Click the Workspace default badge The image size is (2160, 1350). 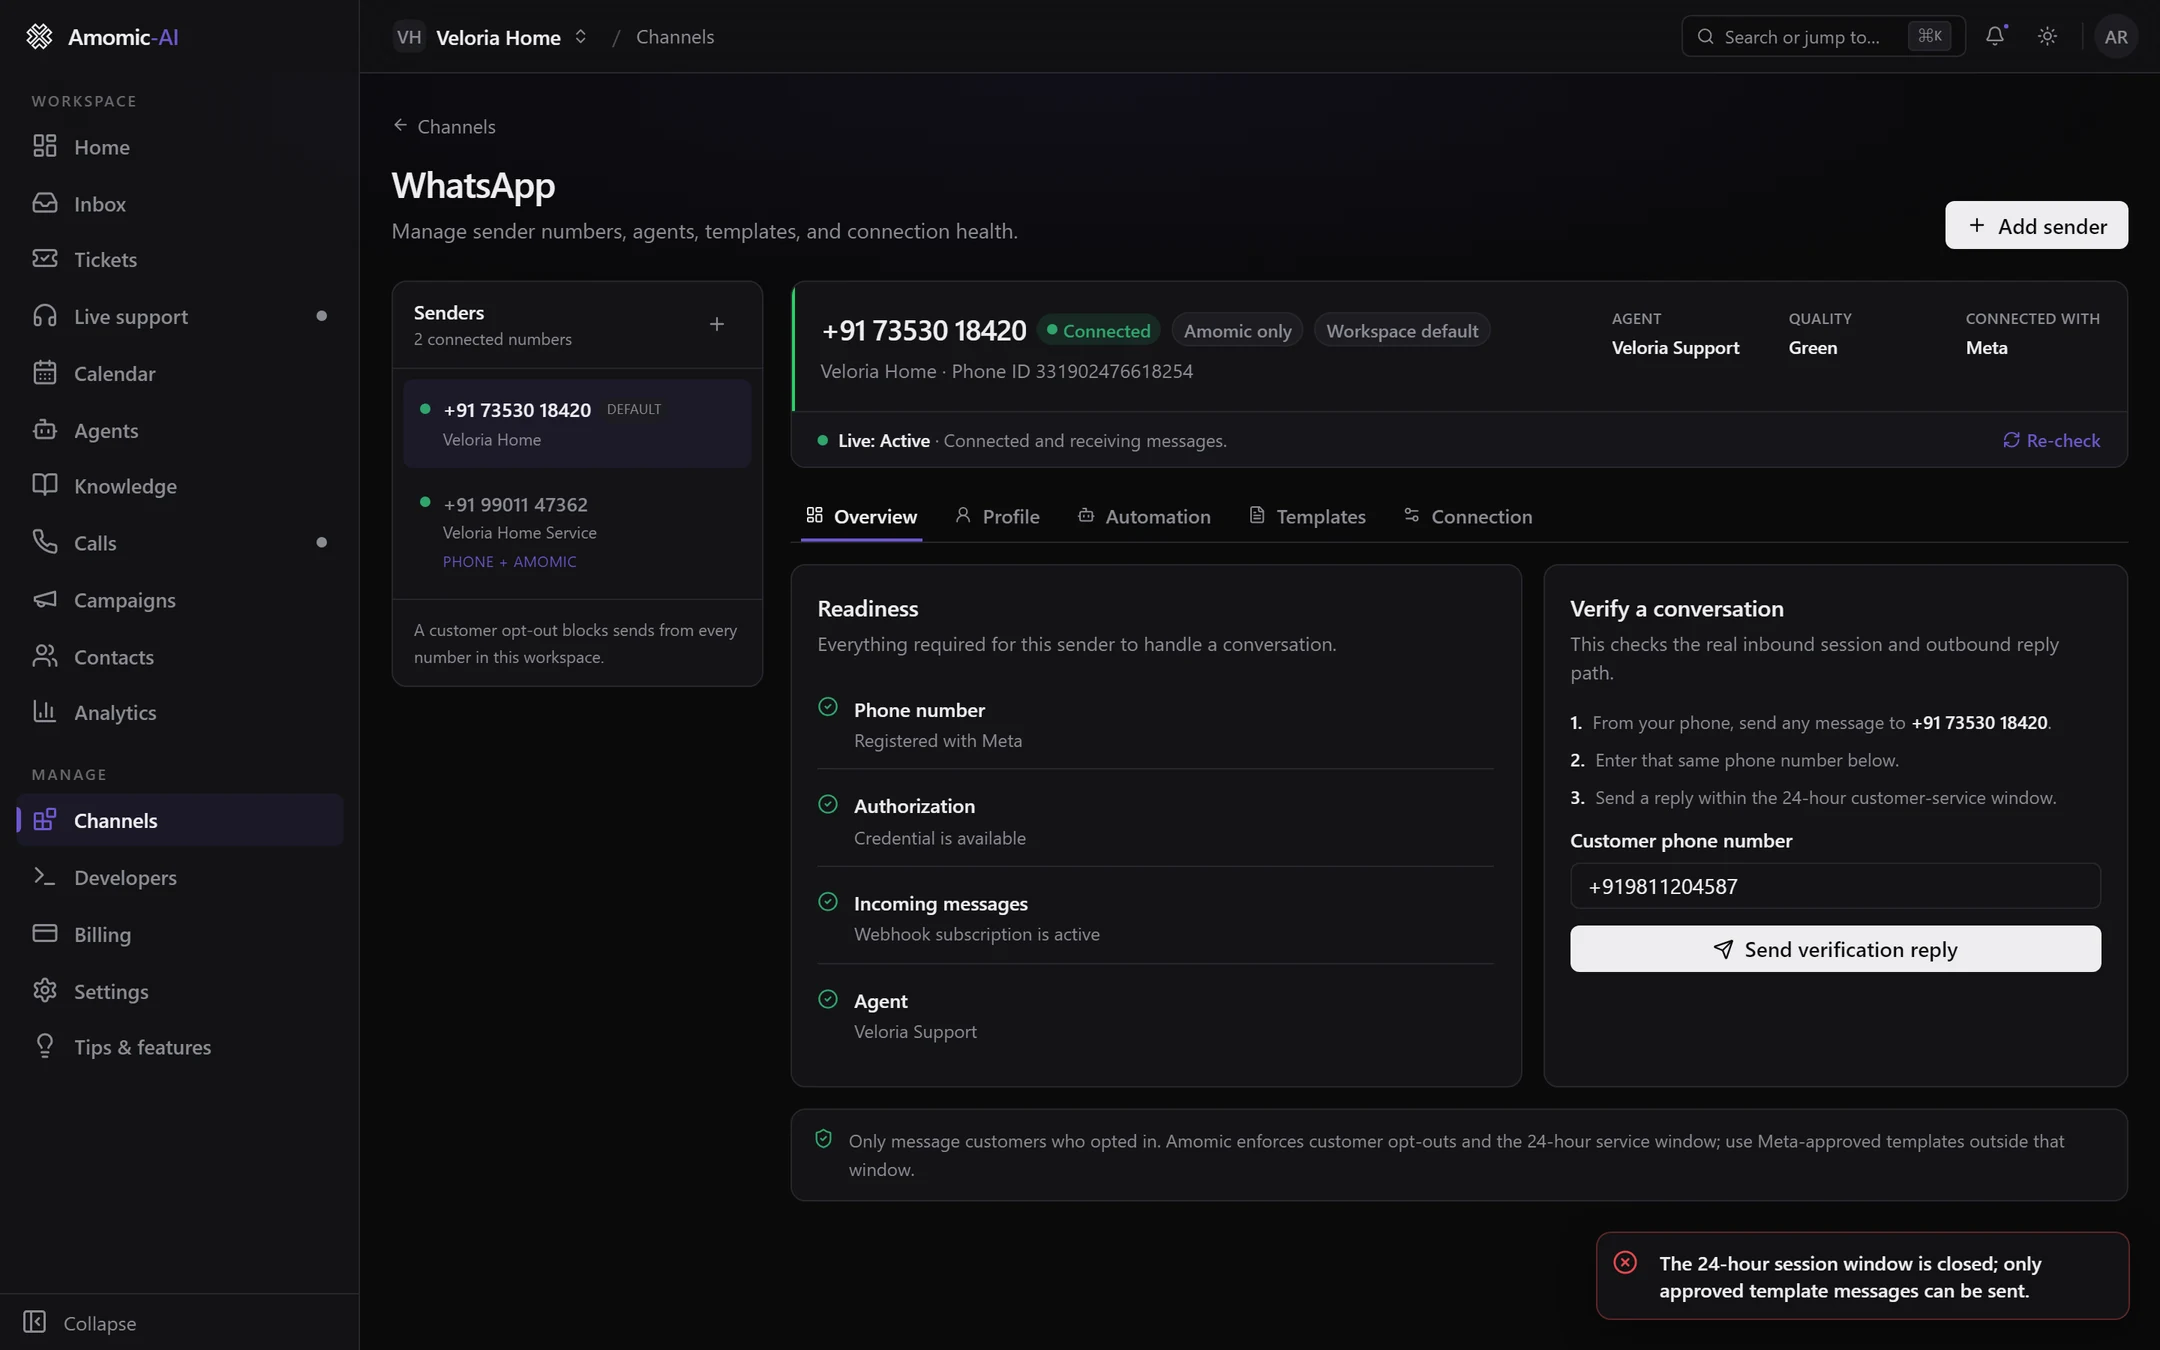1402,331
